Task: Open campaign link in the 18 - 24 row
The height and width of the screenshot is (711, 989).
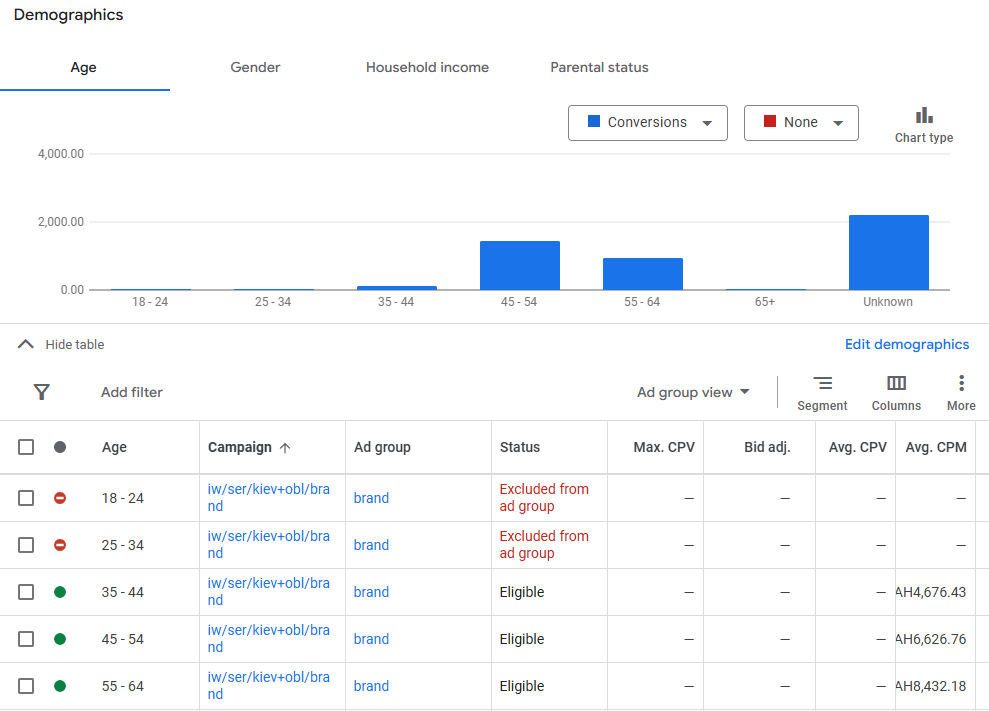Action: (x=269, y=498)
